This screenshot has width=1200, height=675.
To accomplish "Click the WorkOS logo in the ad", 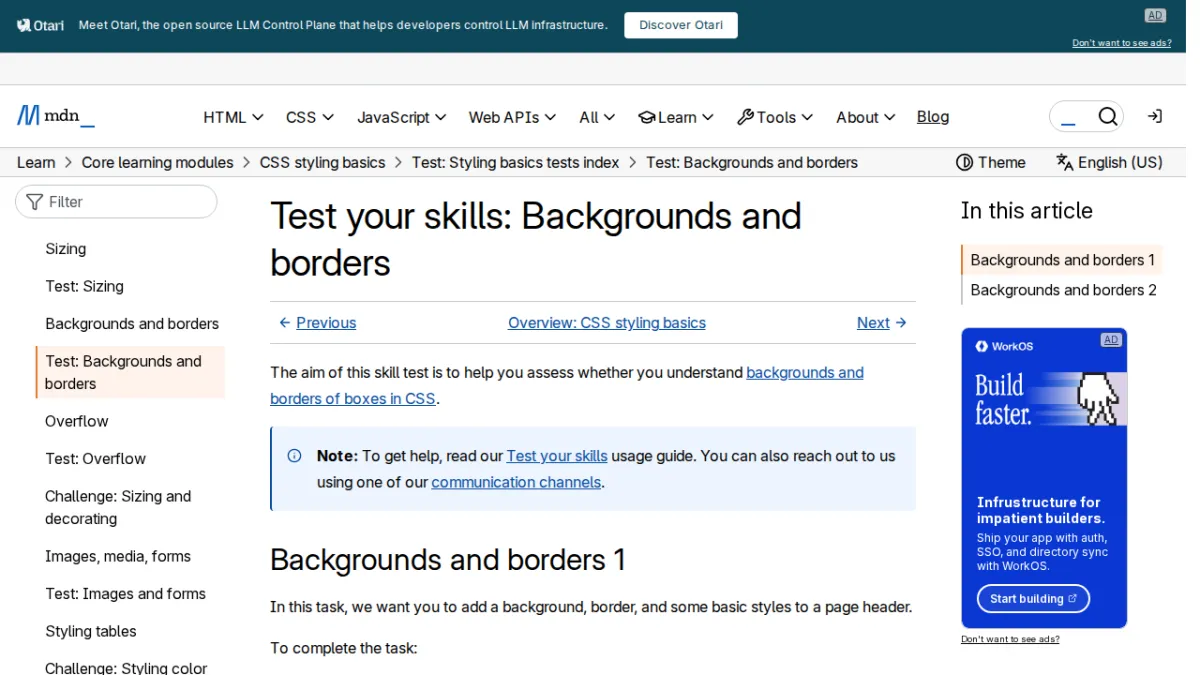I will tap(1005, 346).
